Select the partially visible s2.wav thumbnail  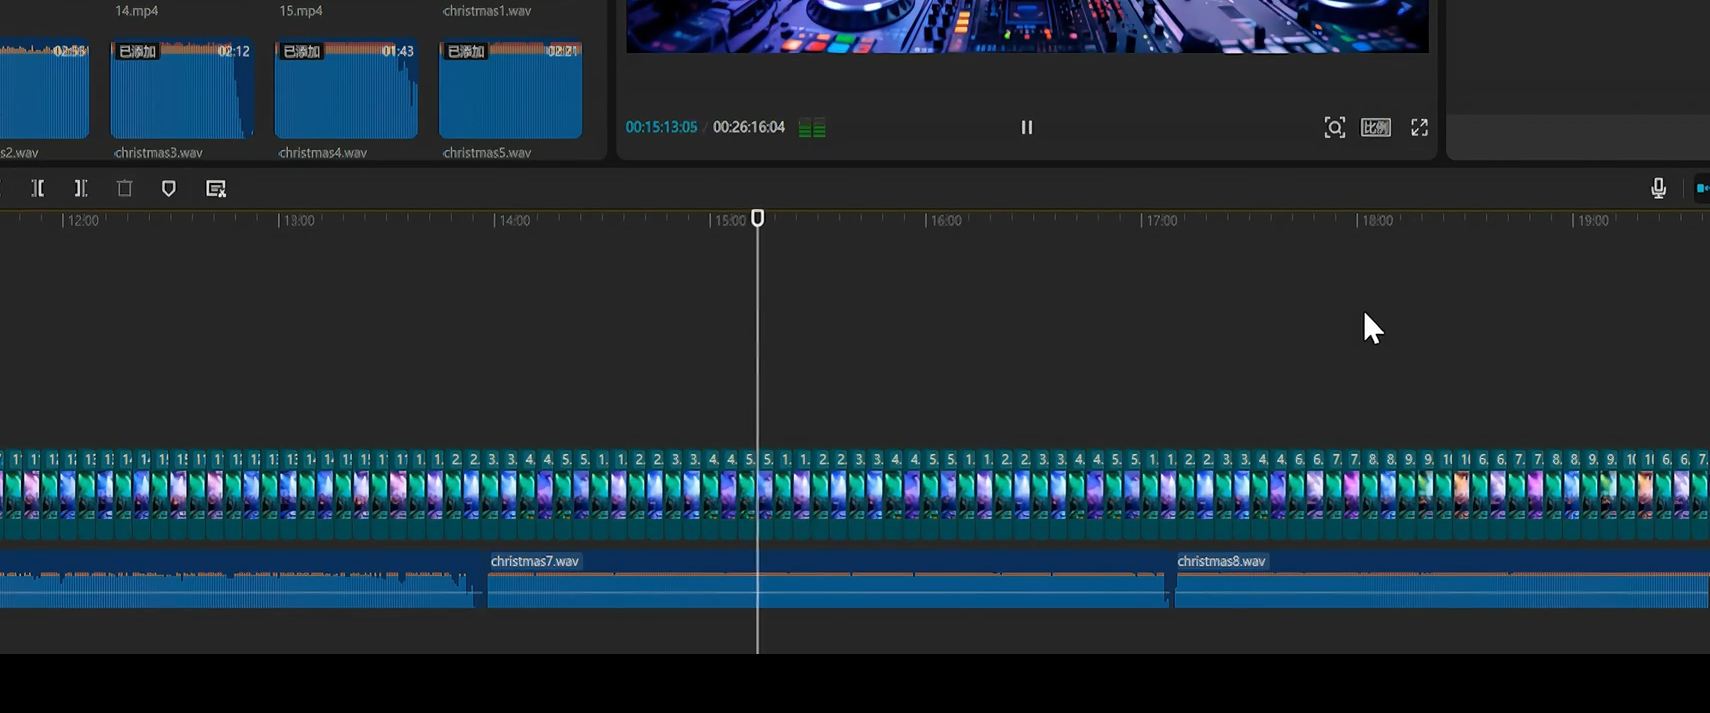click(x=44, y=90)
